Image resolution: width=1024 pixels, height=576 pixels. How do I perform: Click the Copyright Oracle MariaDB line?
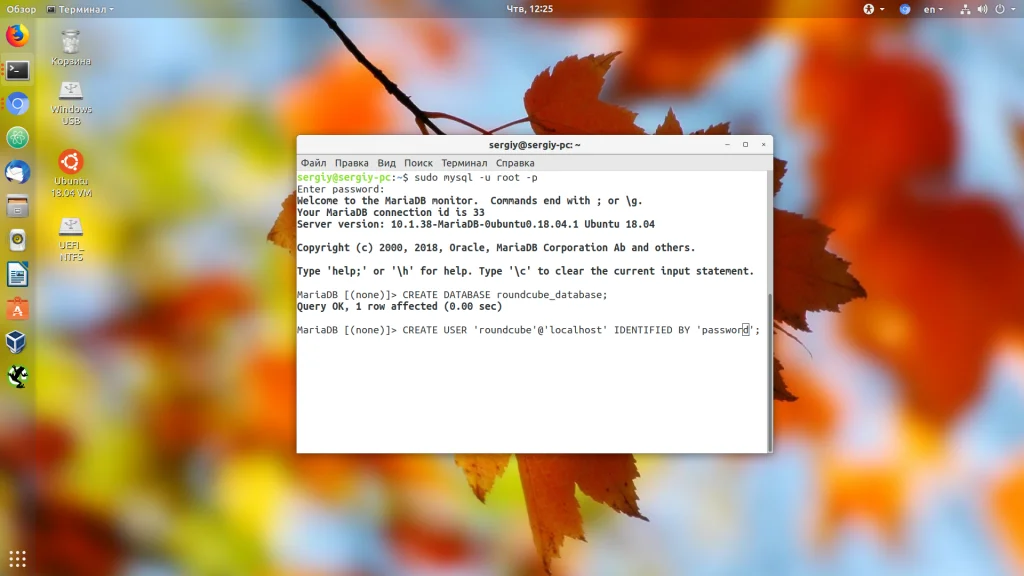click(496, 248)
